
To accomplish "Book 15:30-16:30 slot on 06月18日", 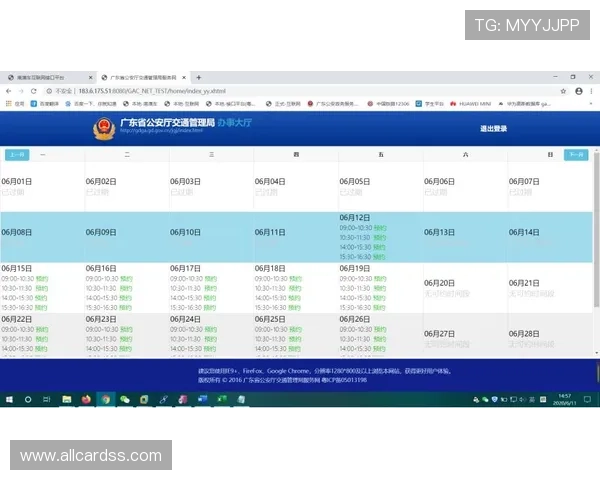I will point(295,307).
